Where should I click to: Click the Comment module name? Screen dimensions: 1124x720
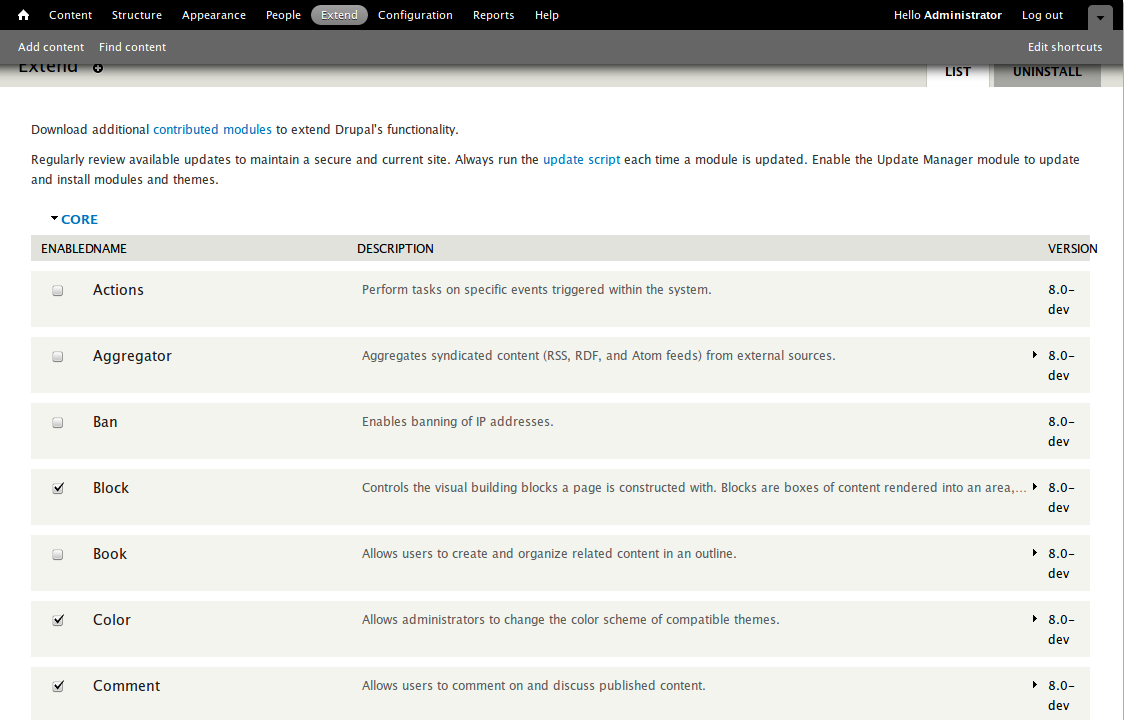tap(127, 686)
